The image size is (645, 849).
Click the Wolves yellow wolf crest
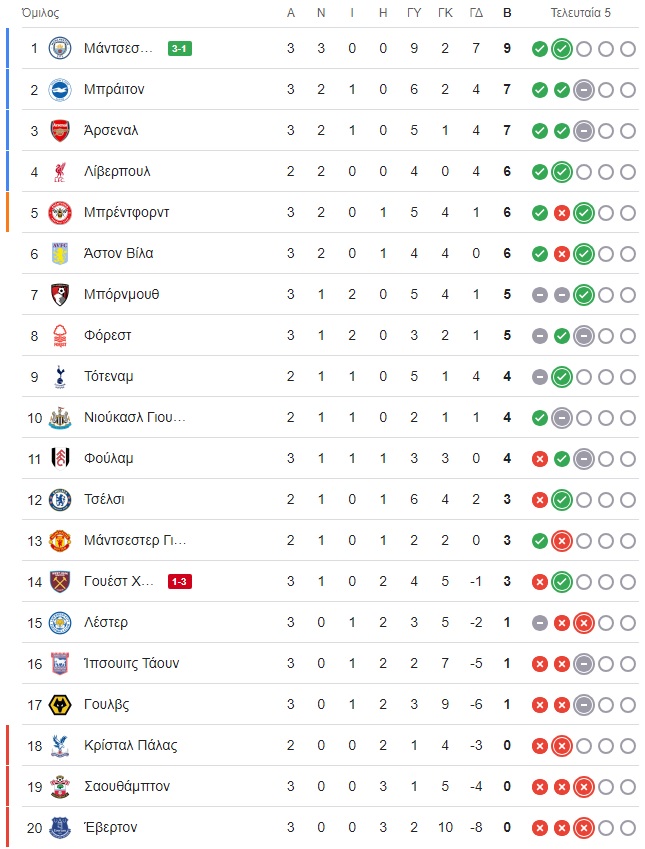(60, 705)
